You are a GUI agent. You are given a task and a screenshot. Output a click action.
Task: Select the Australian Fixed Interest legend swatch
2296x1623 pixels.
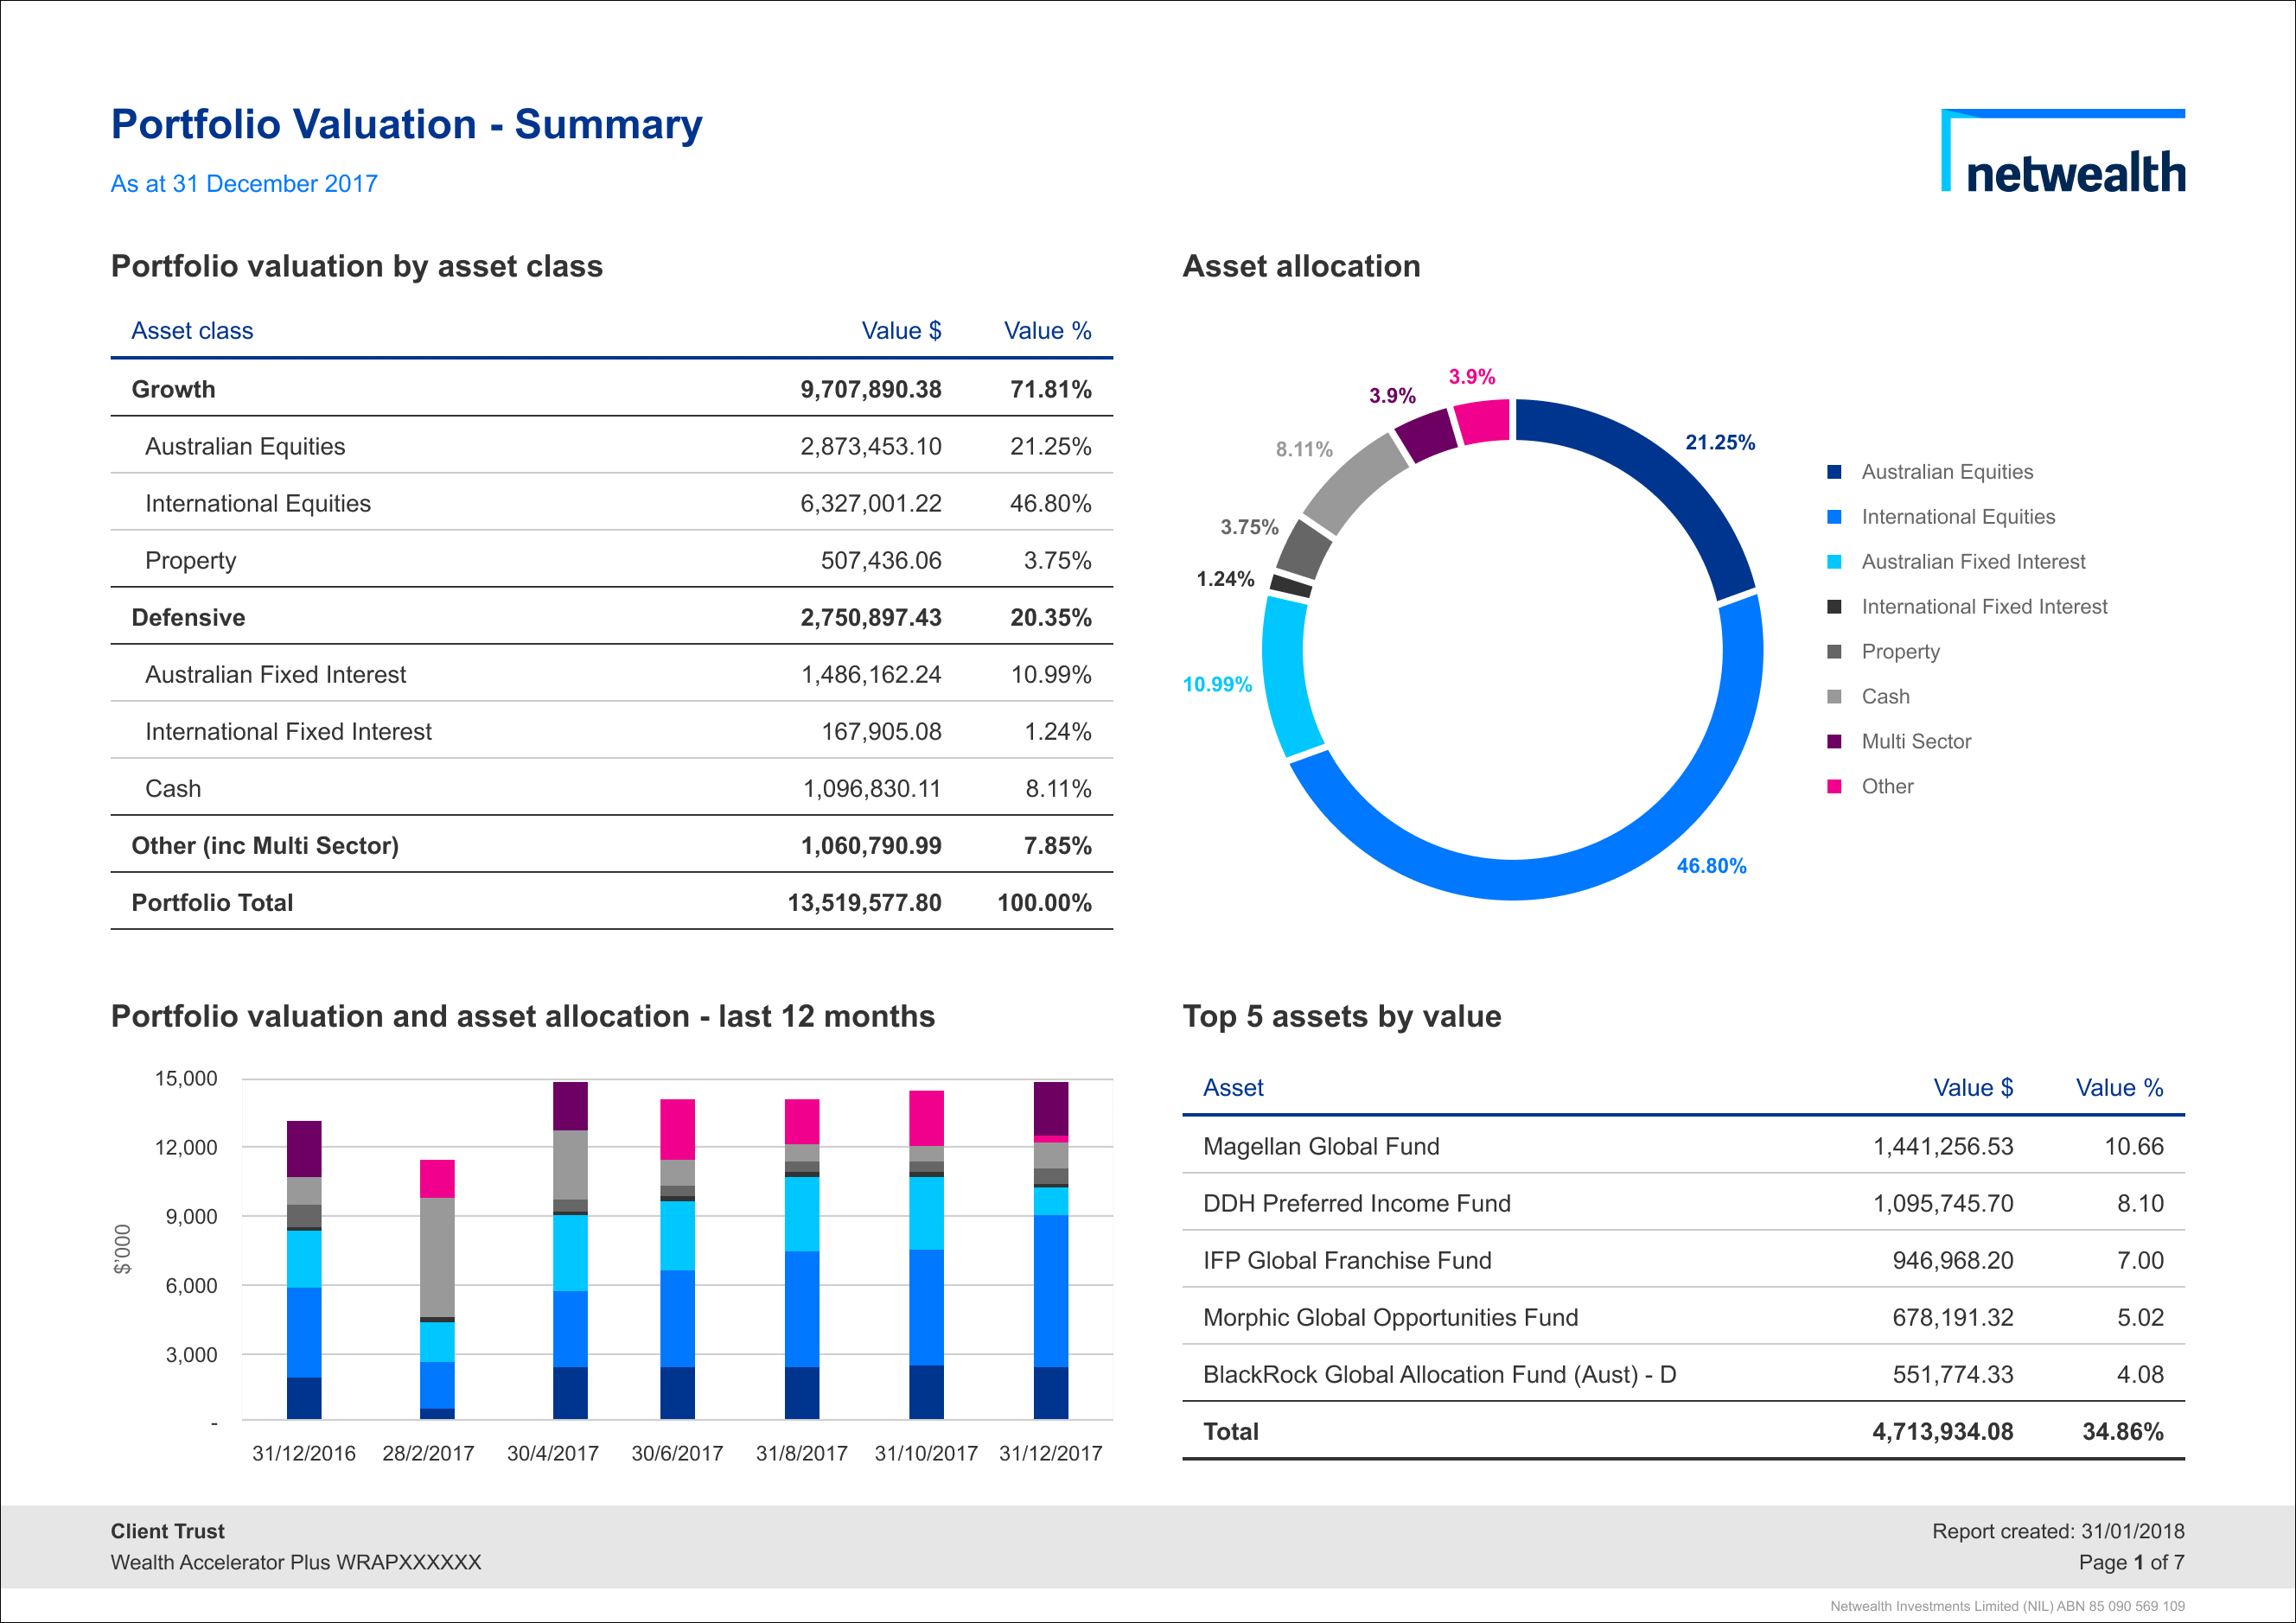(1834, 562)
